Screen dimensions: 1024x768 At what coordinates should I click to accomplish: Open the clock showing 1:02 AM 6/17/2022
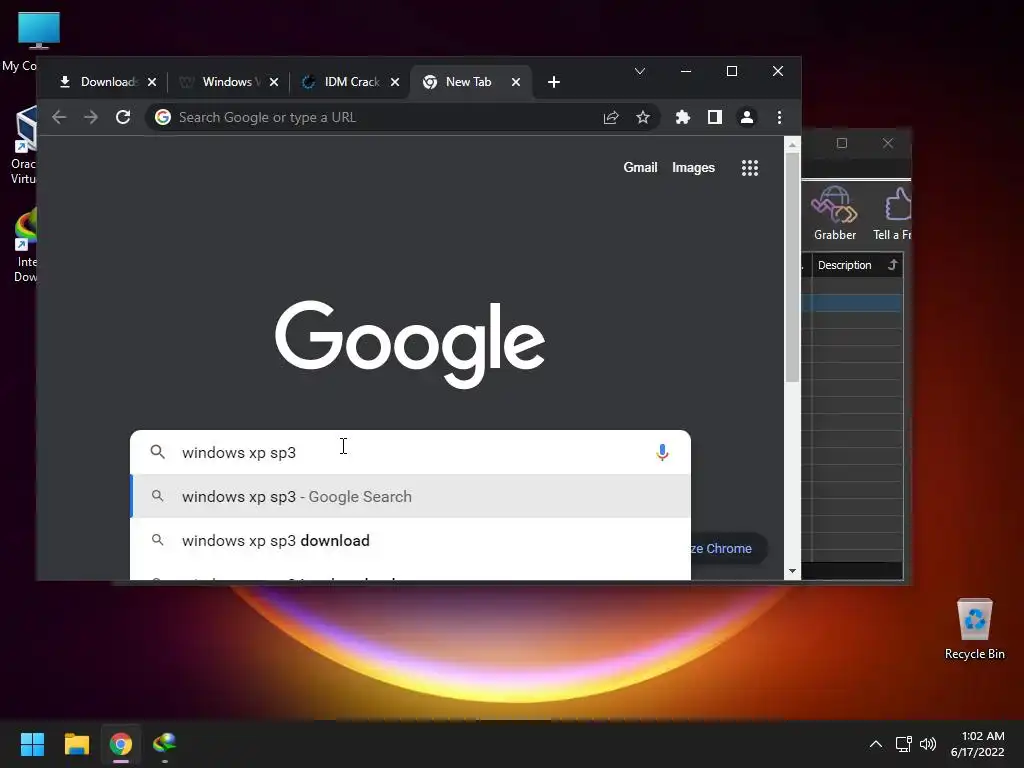(978, 744)
